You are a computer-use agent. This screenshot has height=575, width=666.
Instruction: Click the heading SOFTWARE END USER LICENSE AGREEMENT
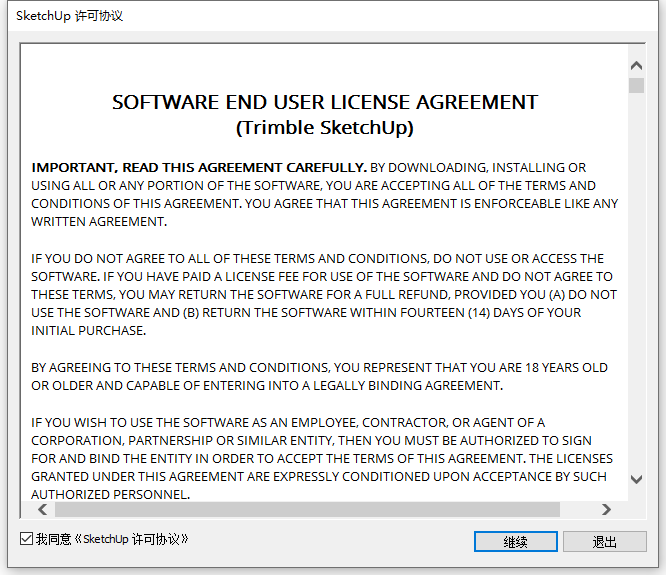tap(325, 102)
